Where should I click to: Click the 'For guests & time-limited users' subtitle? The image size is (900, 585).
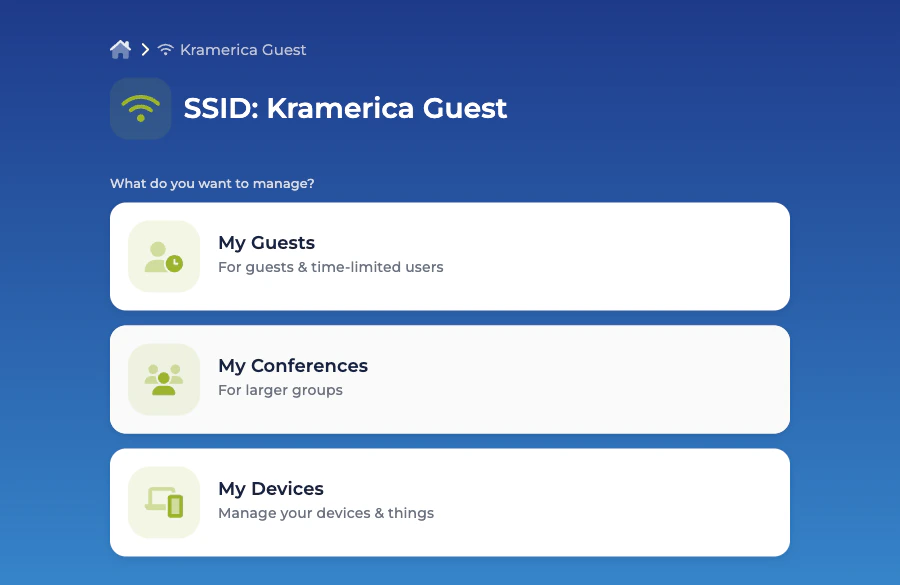pyautogui.click(x=330, y=267)
